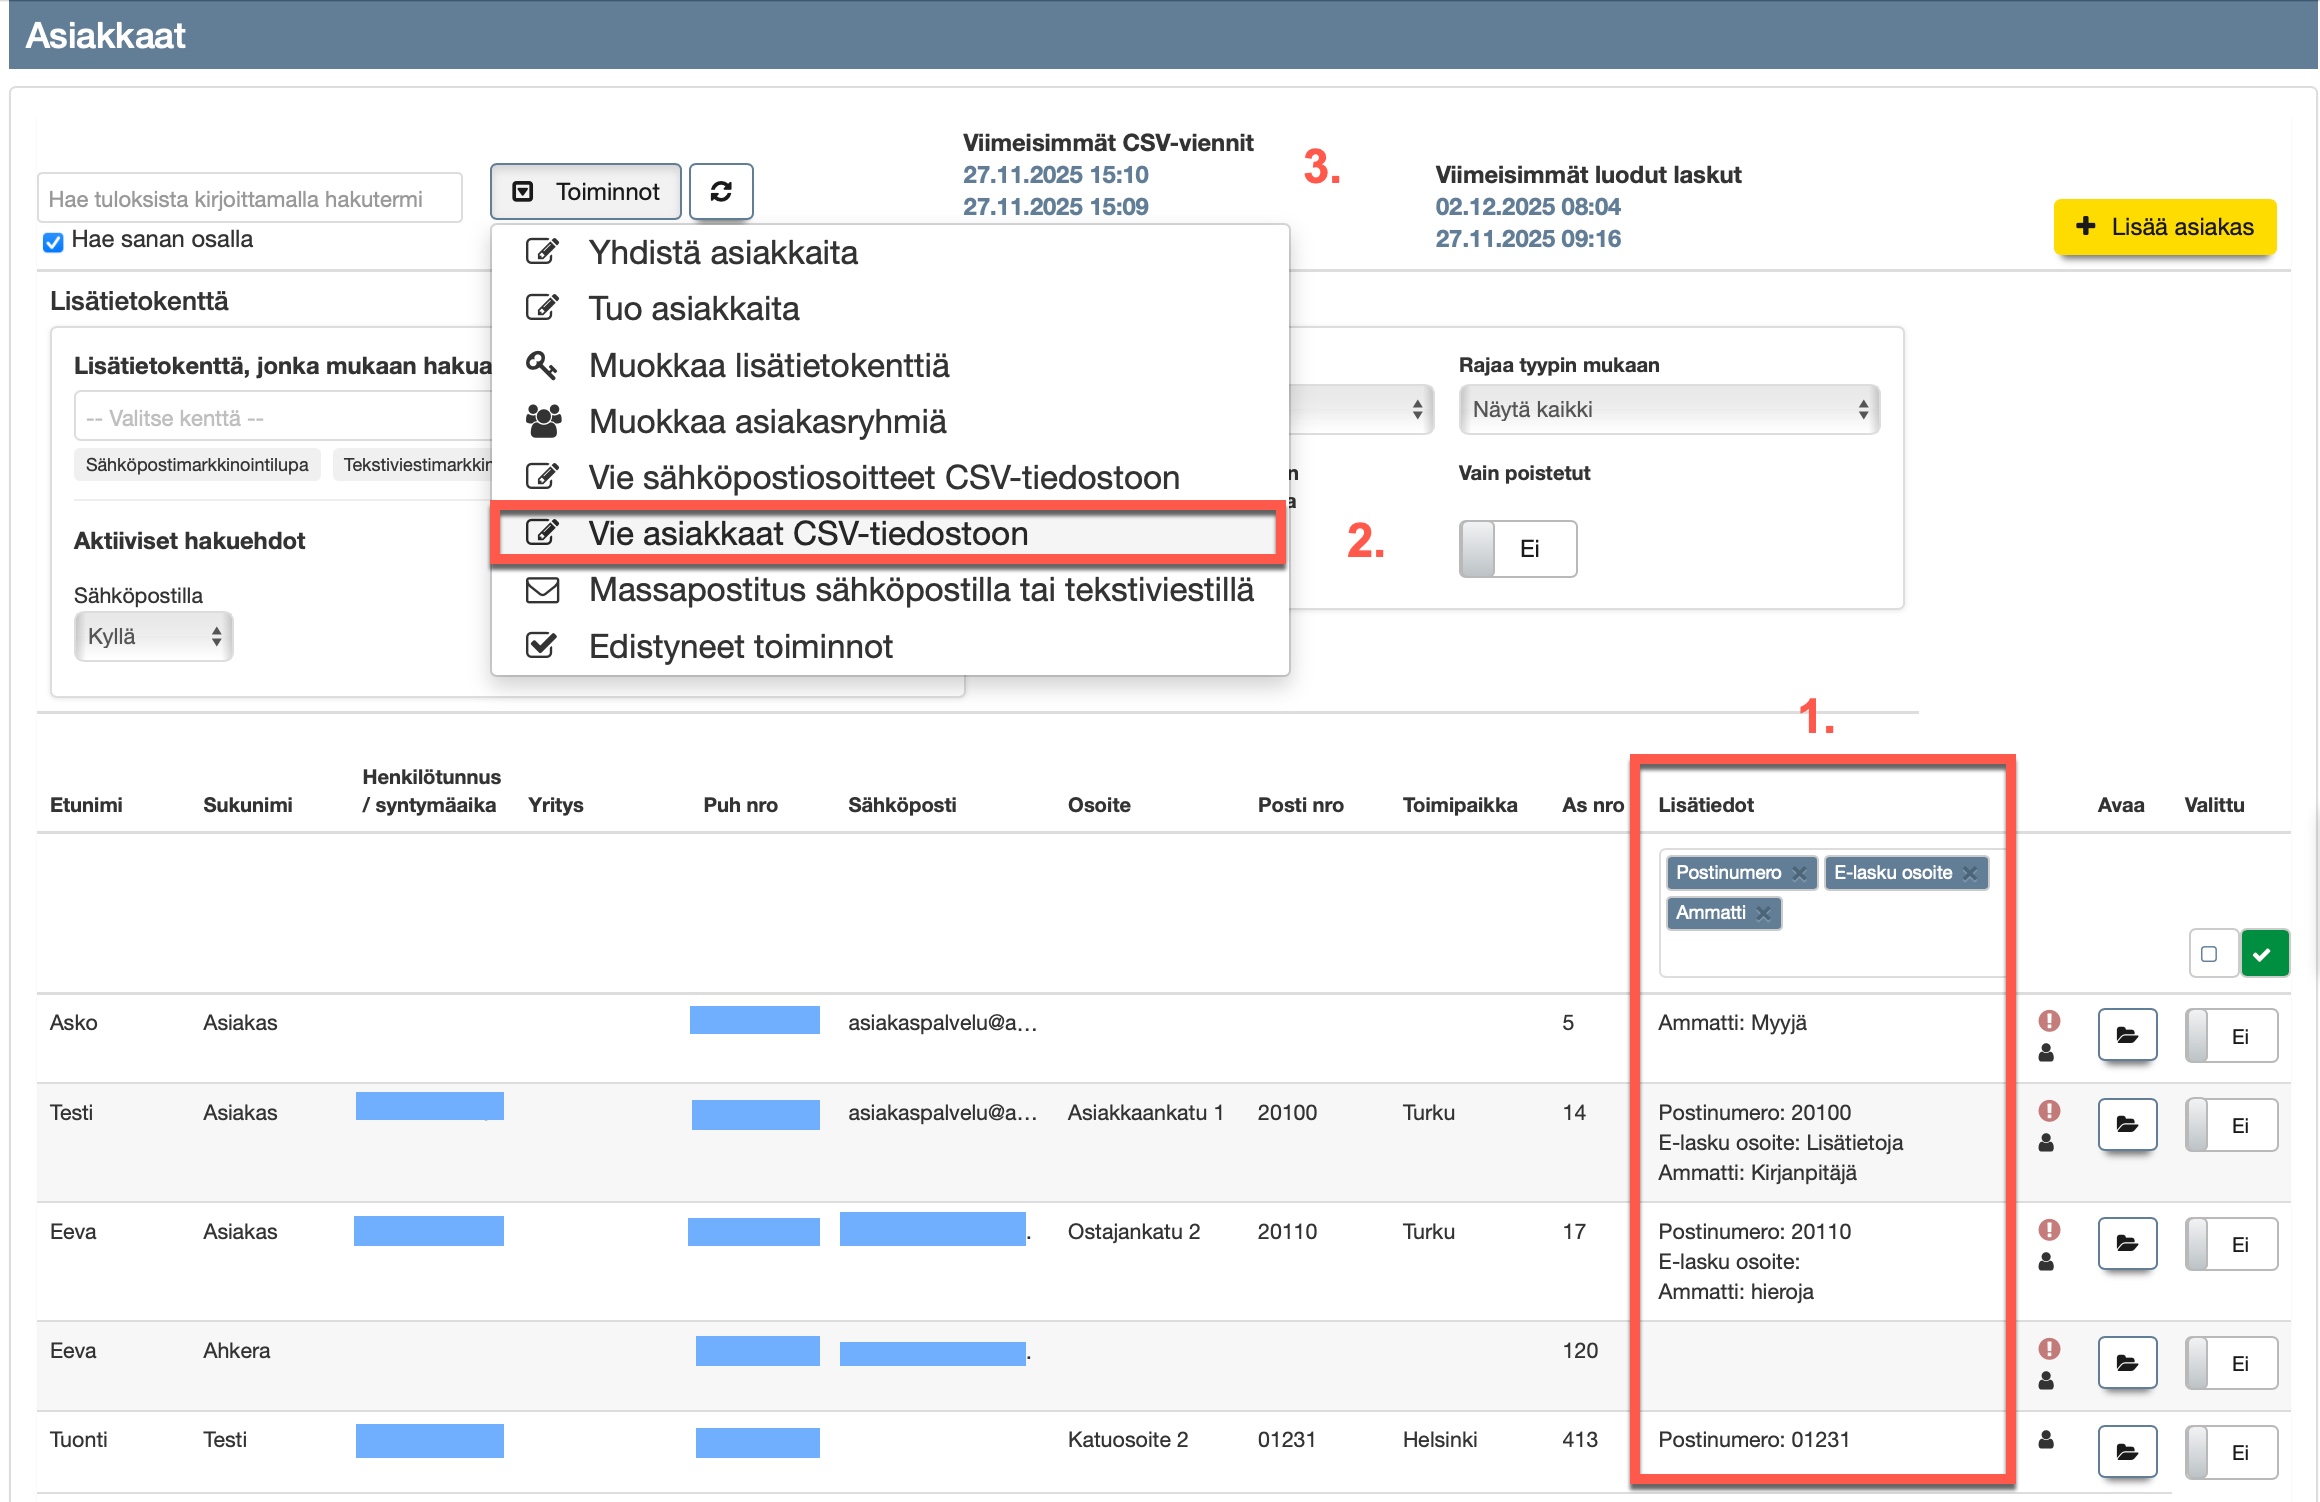Click the customer search input field
The width and height of the screenshot is (2320, 1502).
(250, 199)
